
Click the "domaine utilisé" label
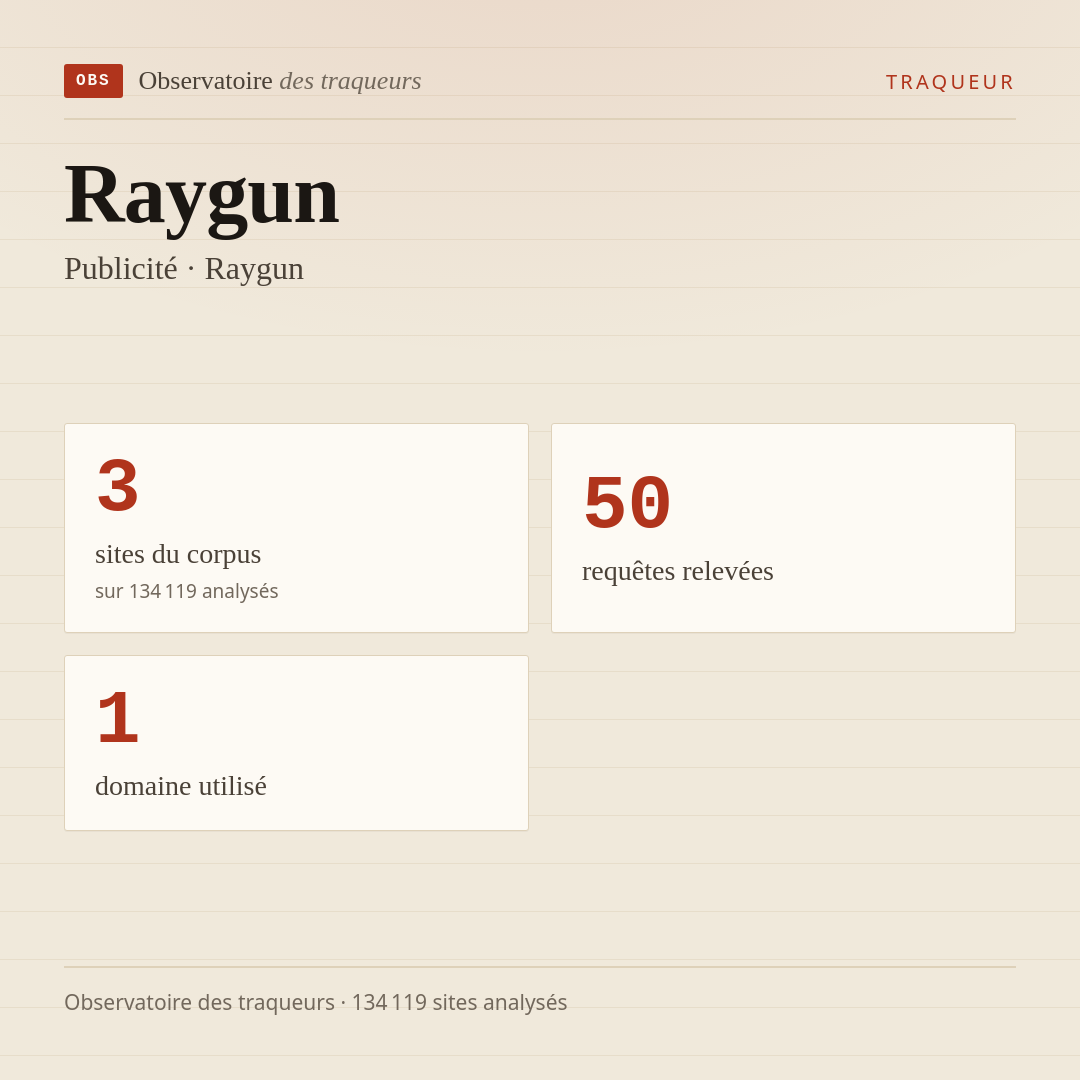(180, 786)
